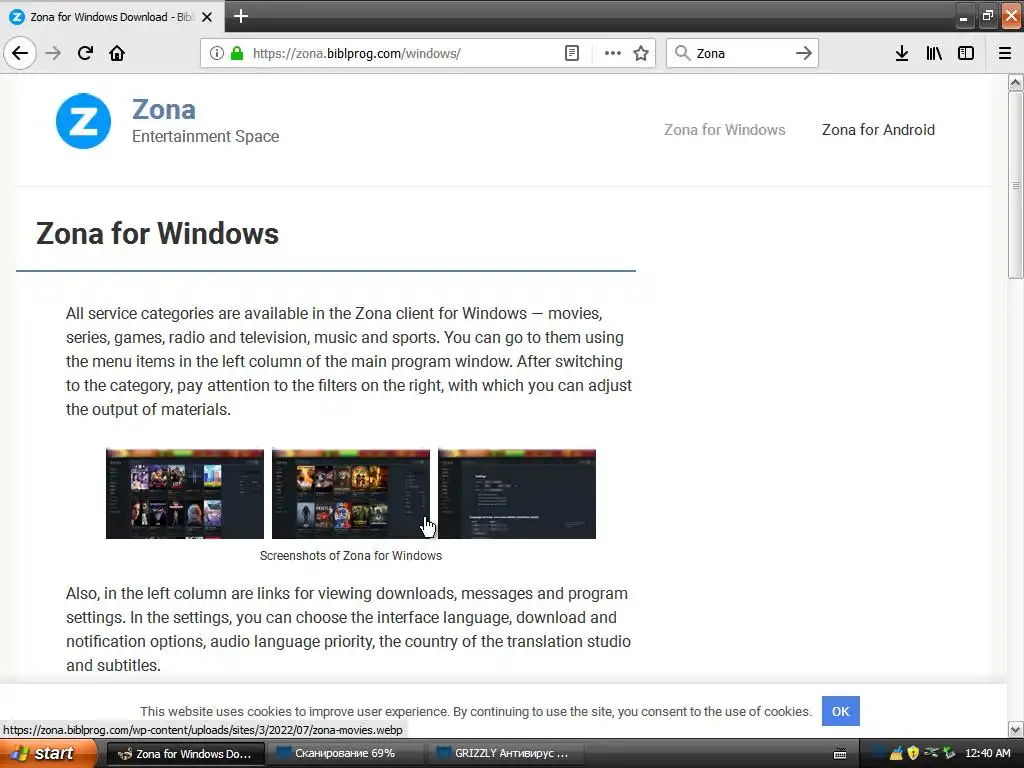Open the Windows start menu

click(48, 754)
